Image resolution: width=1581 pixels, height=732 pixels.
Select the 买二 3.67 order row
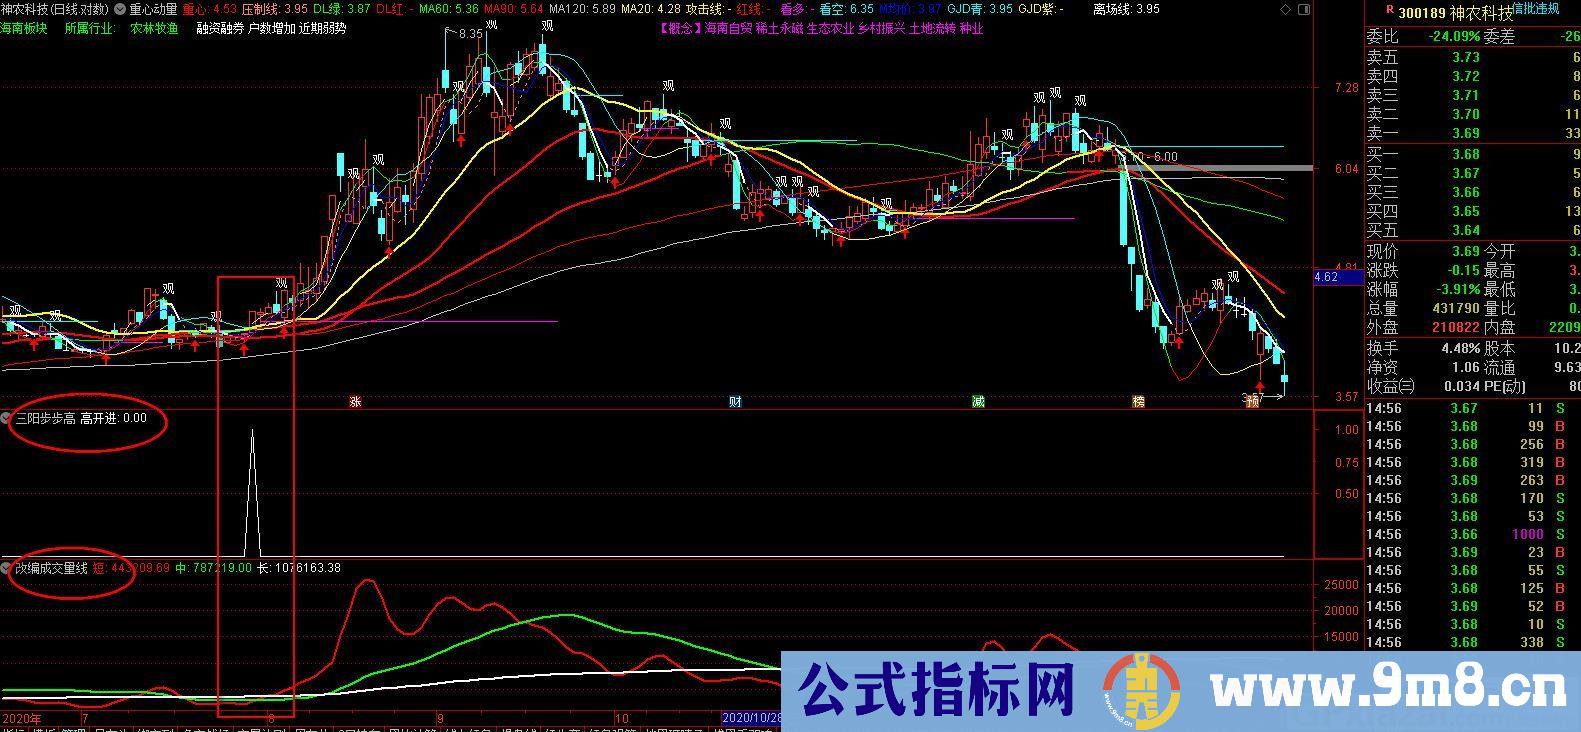[x=1473, y=173]
